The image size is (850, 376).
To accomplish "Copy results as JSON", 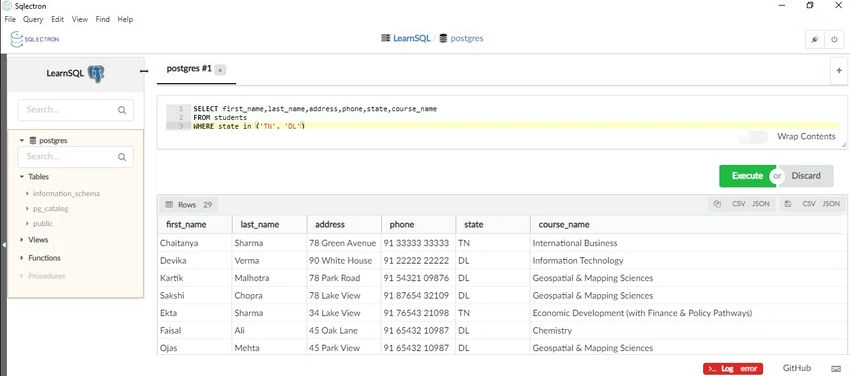I will click(x=761, y=204).
